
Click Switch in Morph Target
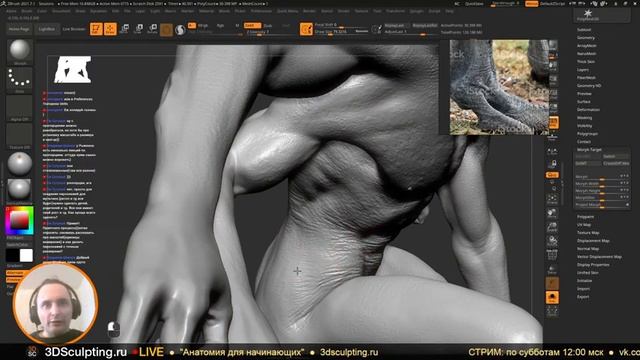[616, 156]
